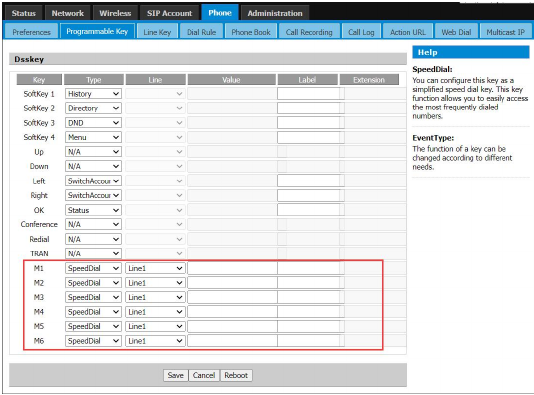The height and width of the screenshot is (395, 534).
Task: Switch to the Network tab
Action: point(67,13)
